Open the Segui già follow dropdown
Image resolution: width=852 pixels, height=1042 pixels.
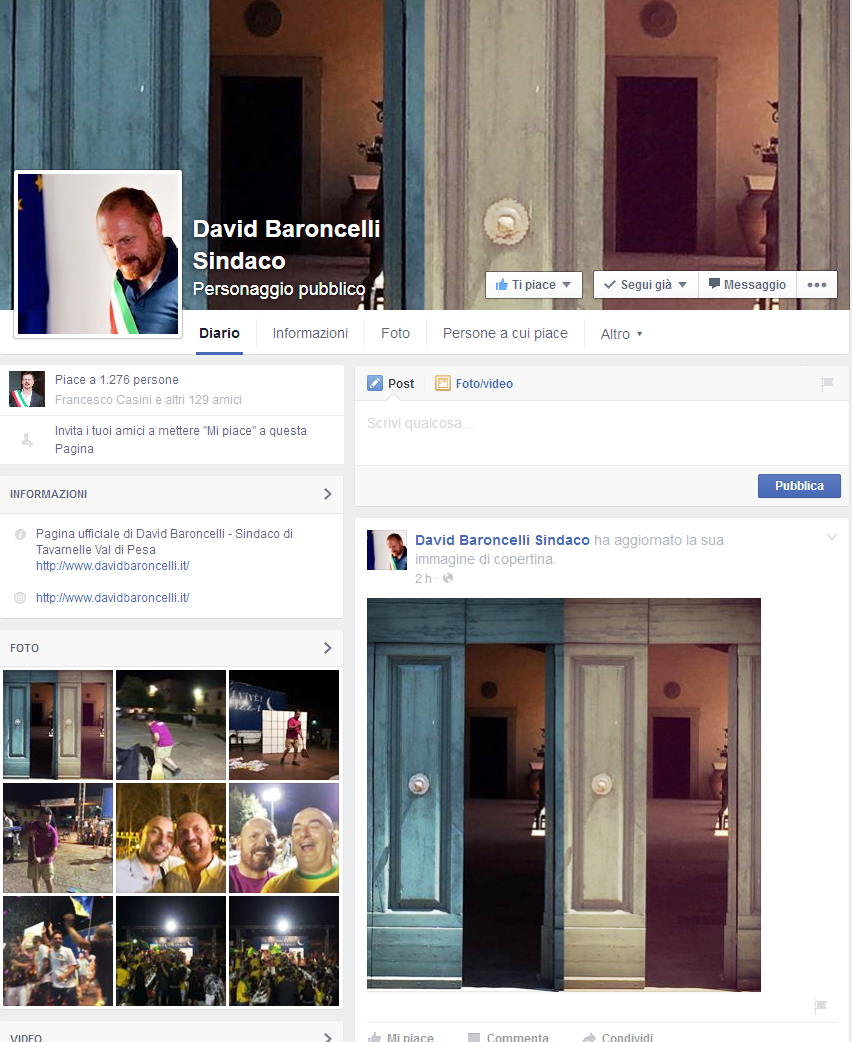point(645,284)
